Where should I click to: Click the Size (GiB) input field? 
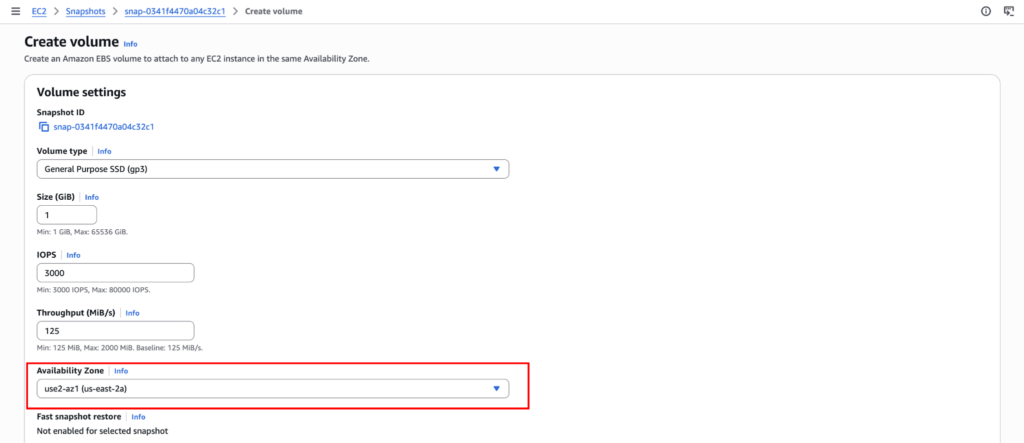(67, 215)
